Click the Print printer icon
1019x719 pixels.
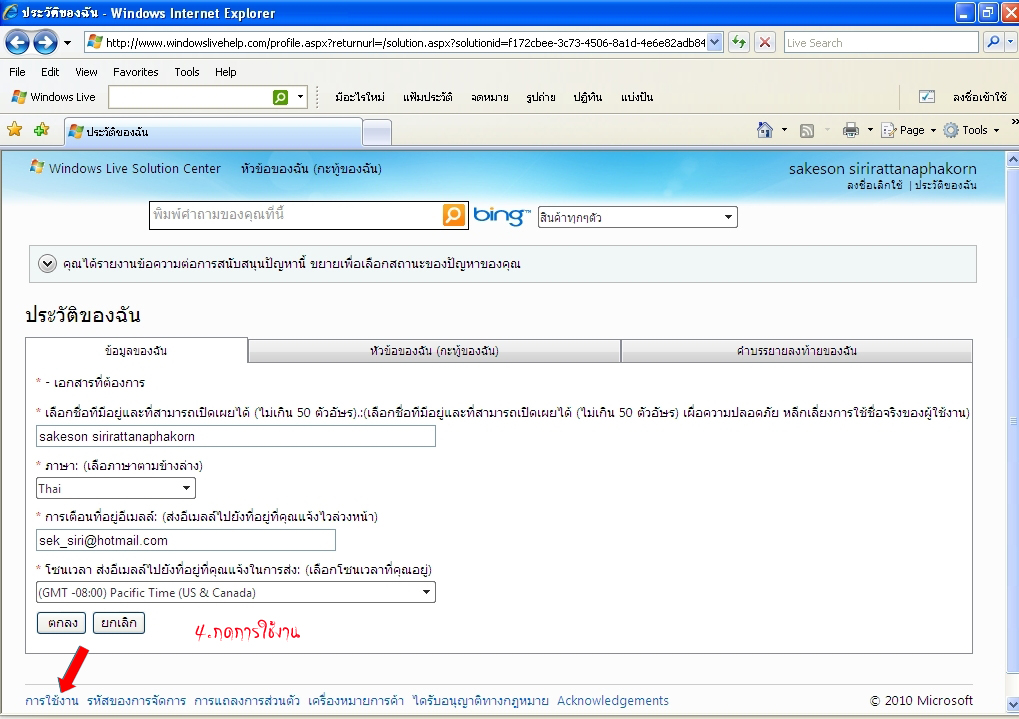click(x=851, y=130)
